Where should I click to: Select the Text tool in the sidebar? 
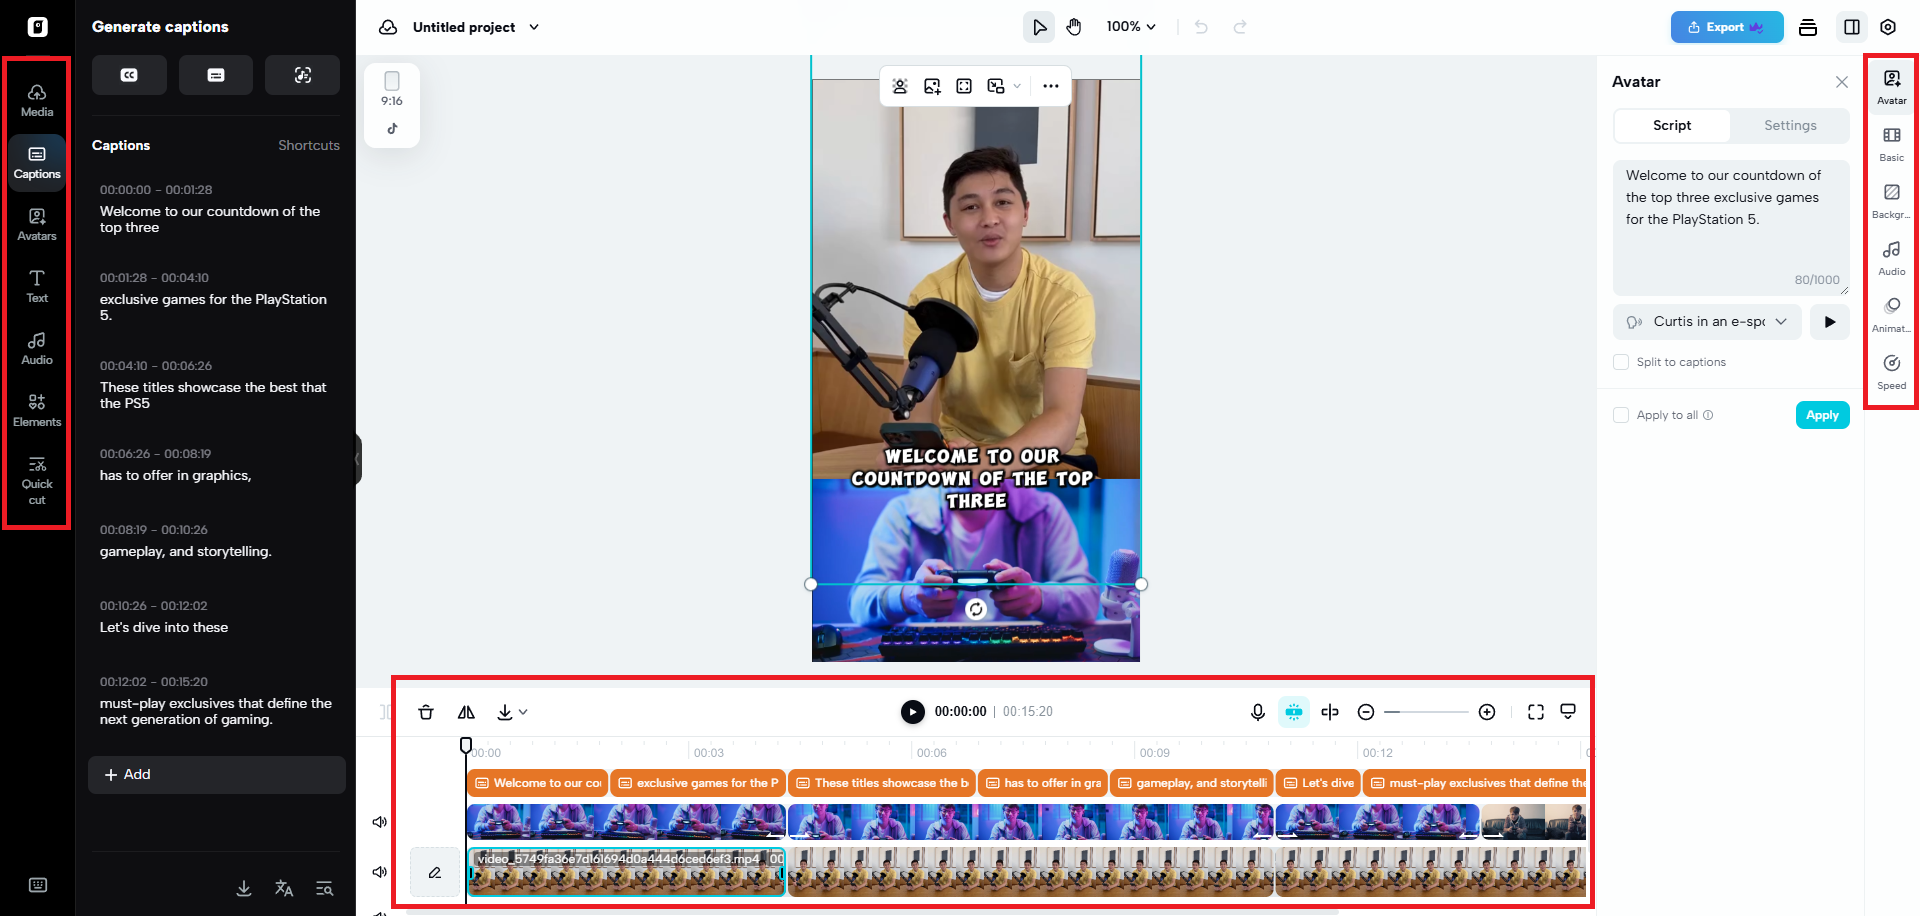click(x=36, y=286)
